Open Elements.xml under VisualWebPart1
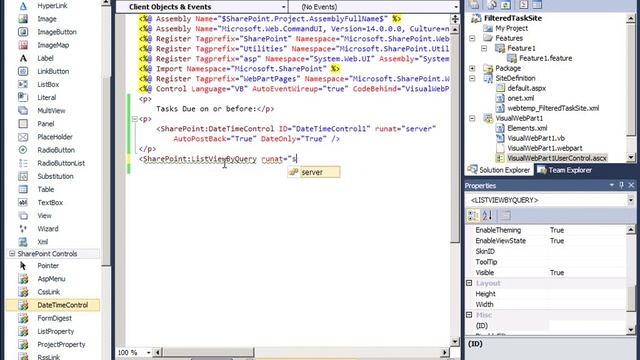Viewport: 640px width, 360px height. click(527, 128)
